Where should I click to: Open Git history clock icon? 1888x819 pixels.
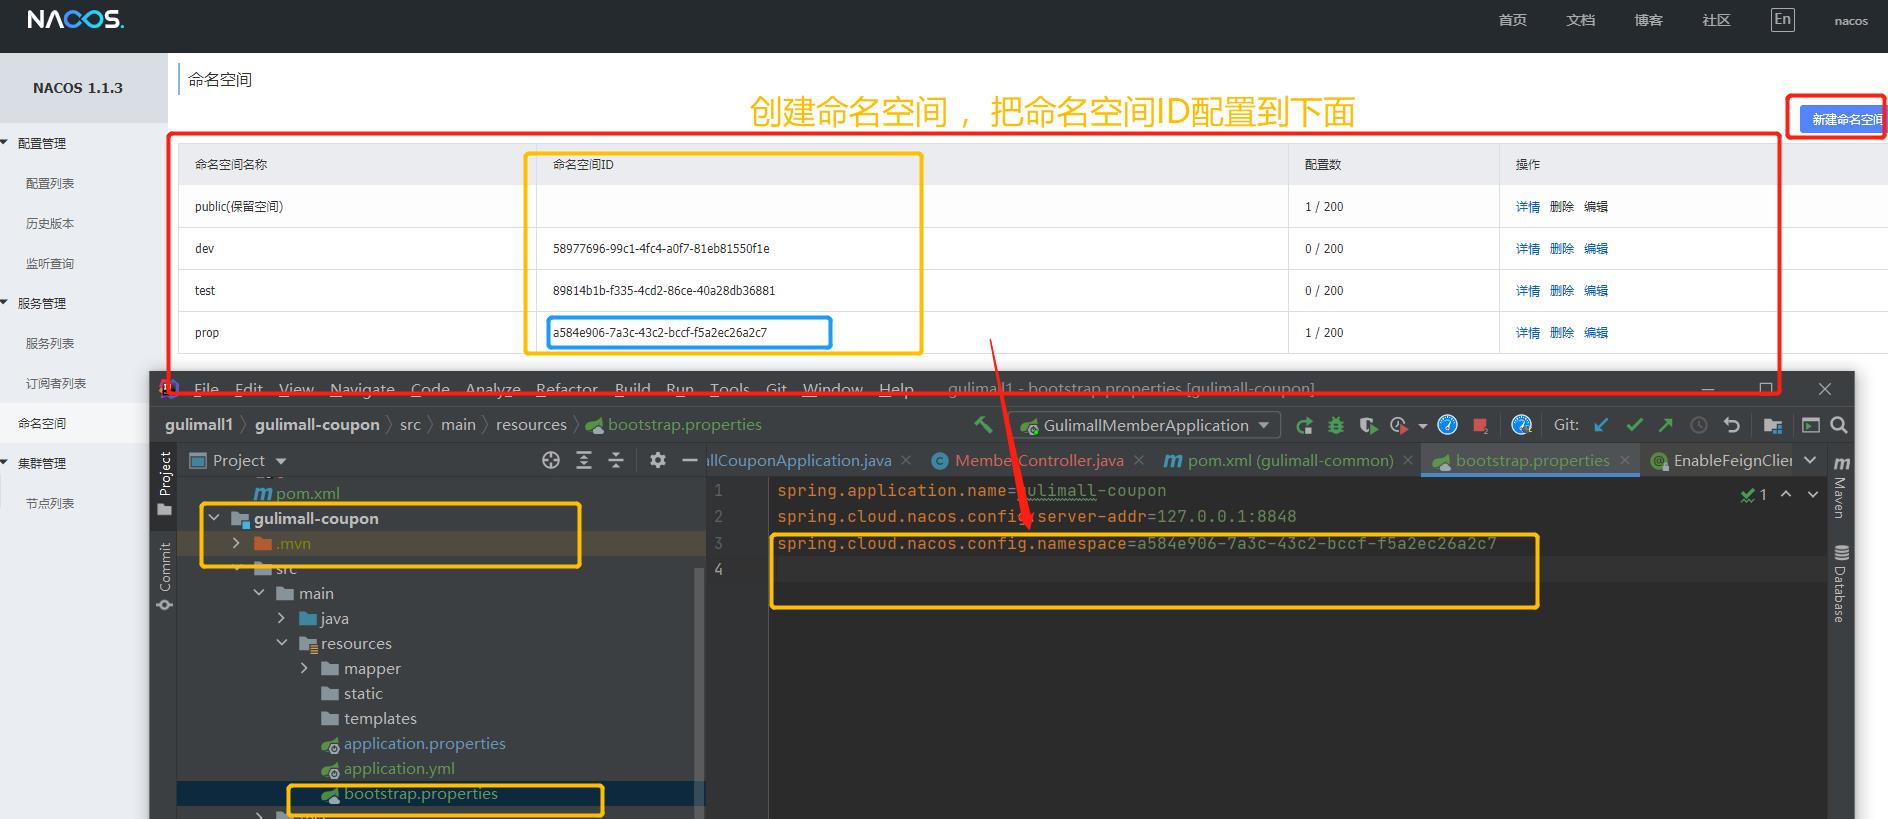(x=1699, y=426)
